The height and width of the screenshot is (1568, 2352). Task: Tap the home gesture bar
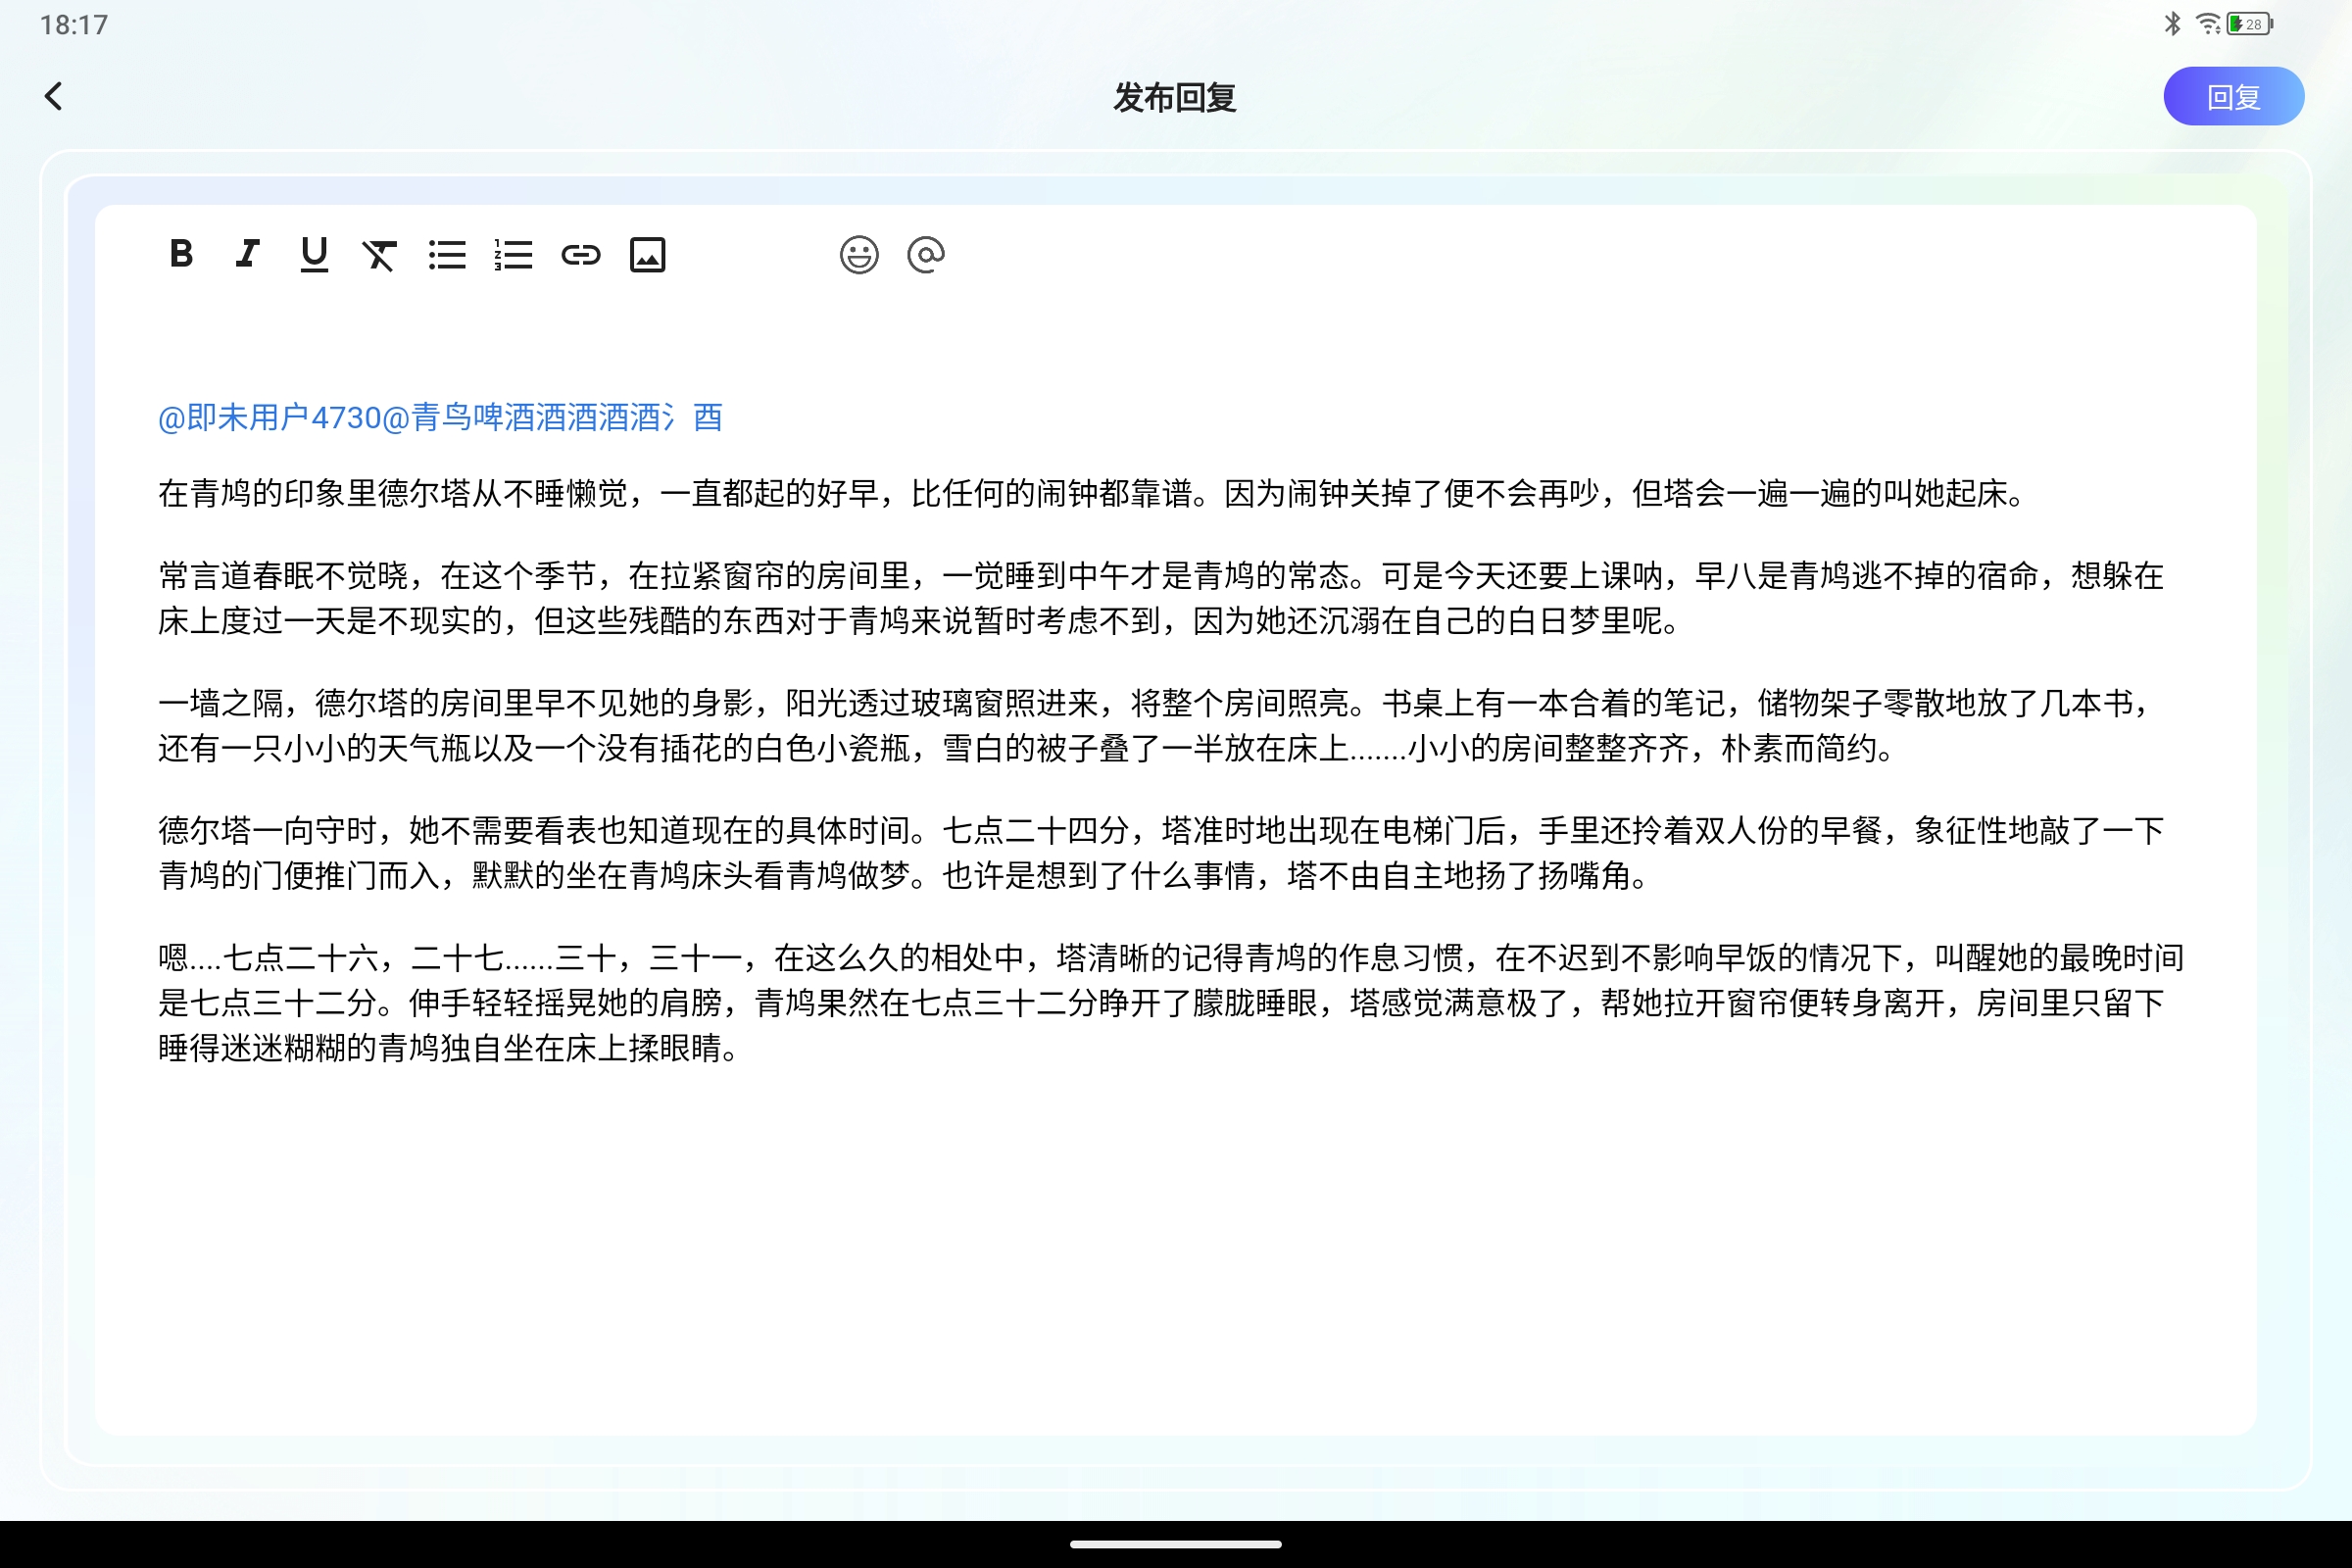click(1176, 1544)
